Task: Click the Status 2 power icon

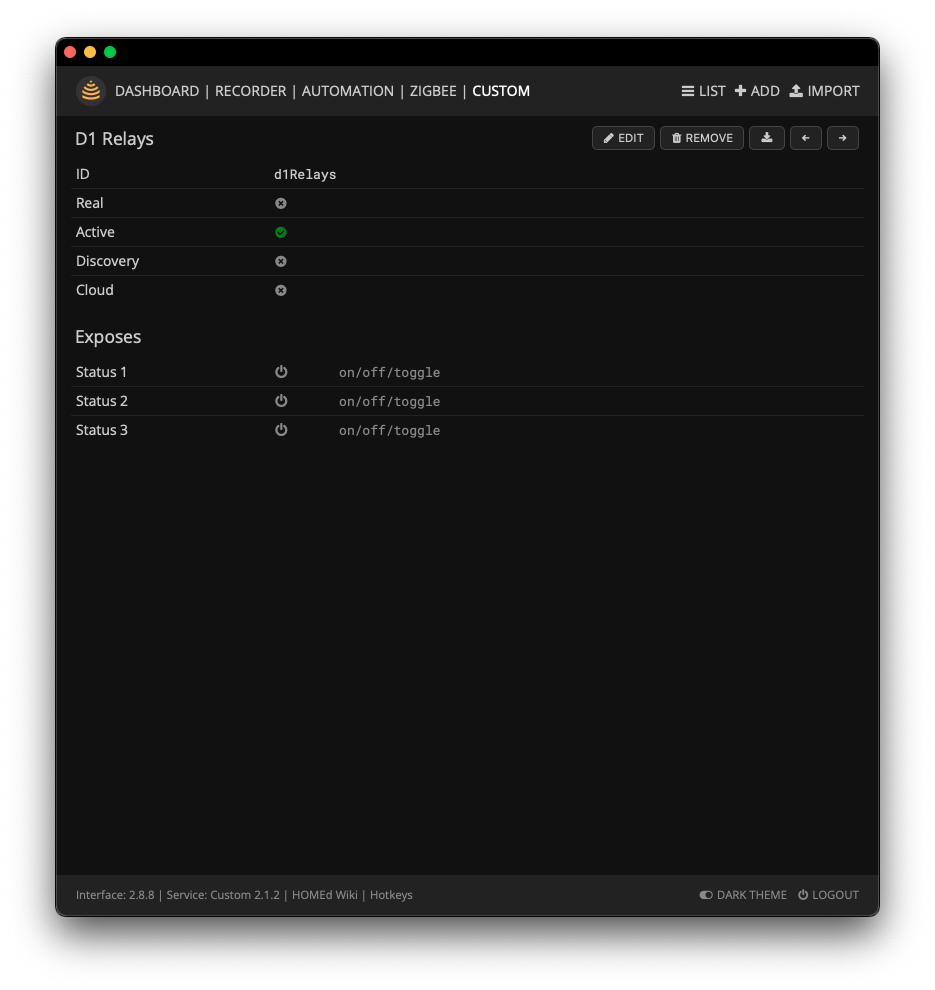Action: point(281,401)
